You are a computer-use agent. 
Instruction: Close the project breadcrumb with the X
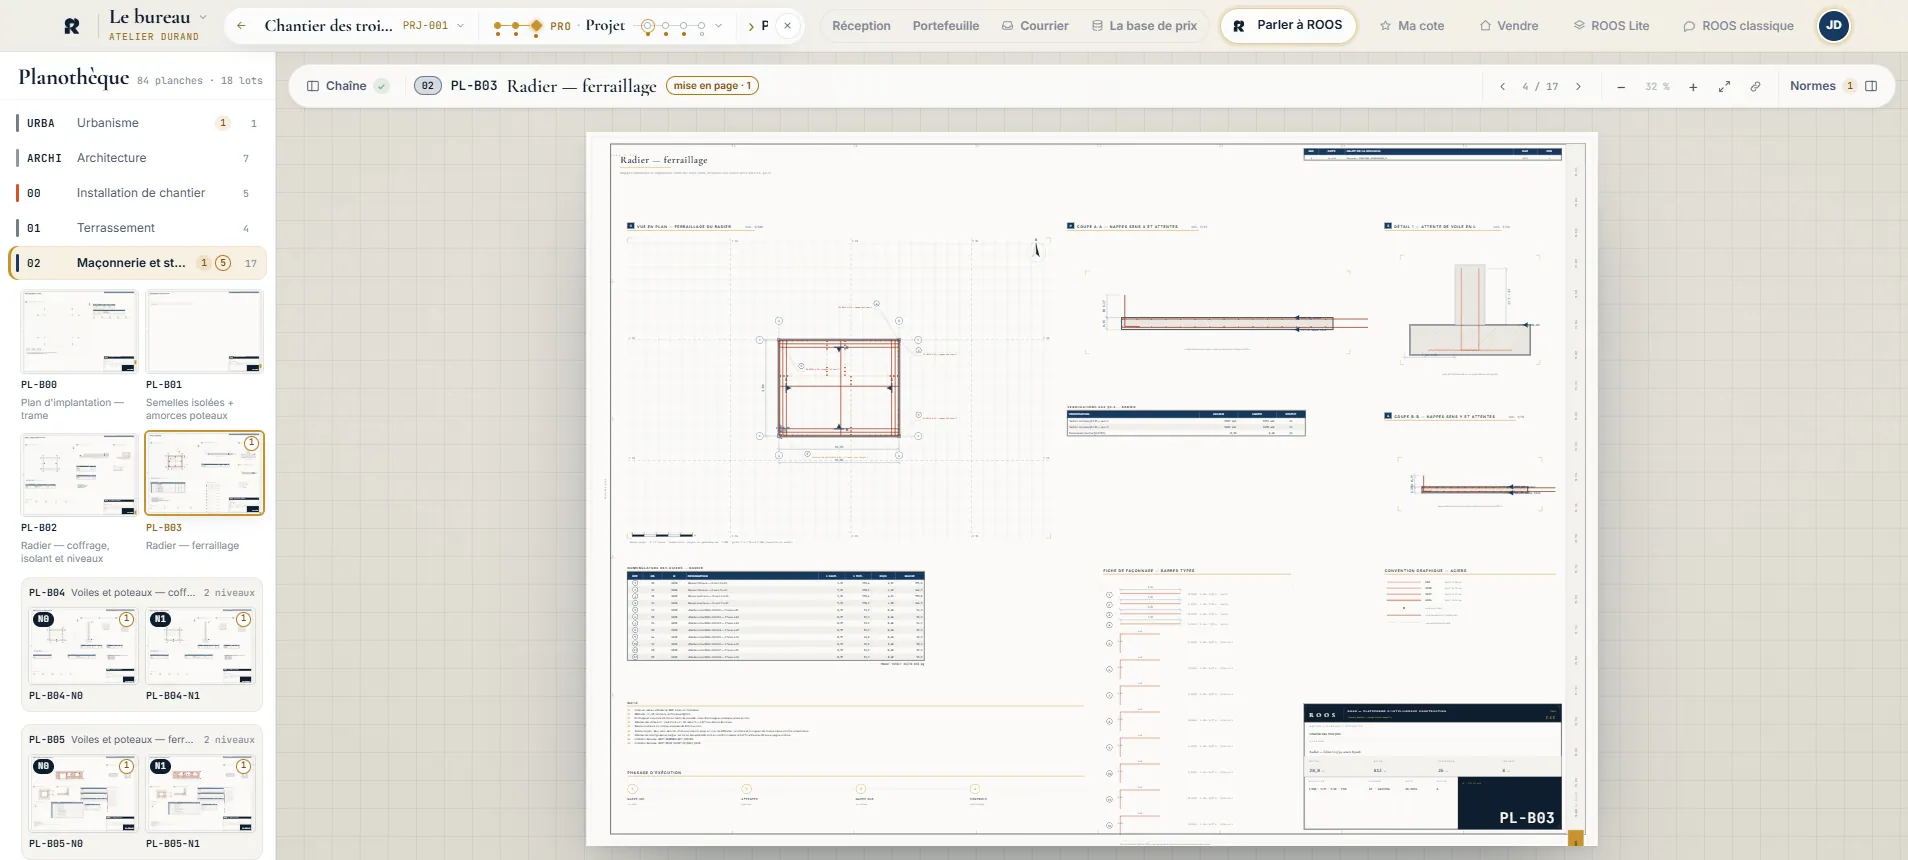(788, 26)
